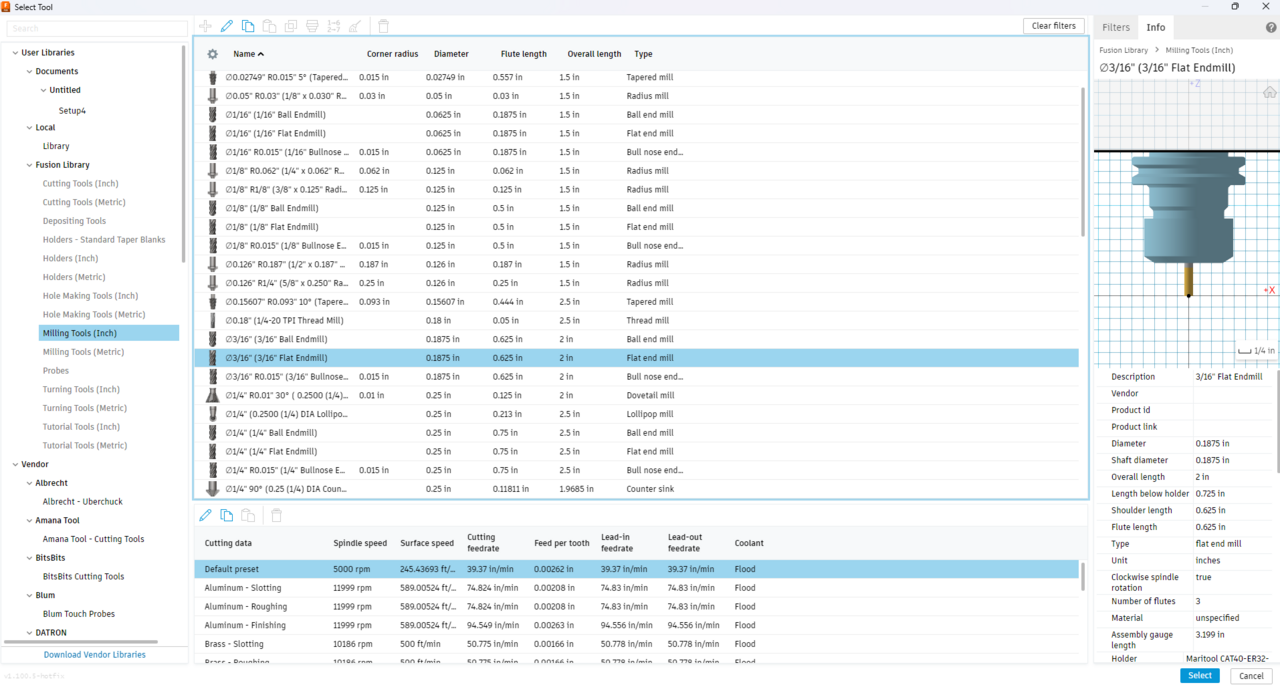Click the edit tool pencil icon in the top toolbar
This screenshot has height=689, width=1280.
227,26
